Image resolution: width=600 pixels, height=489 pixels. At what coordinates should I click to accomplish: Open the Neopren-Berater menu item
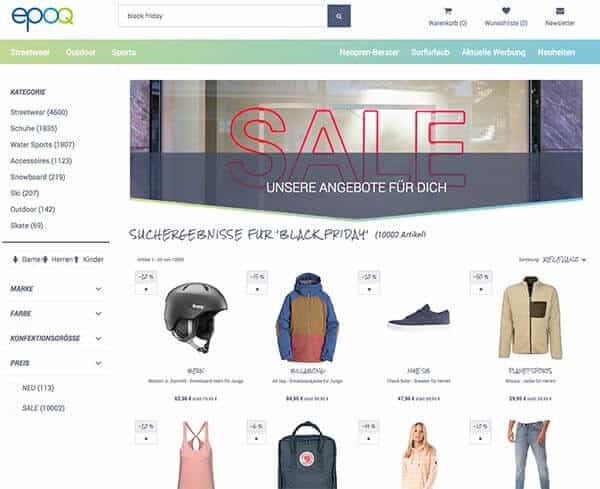click(x=369, y=52)
